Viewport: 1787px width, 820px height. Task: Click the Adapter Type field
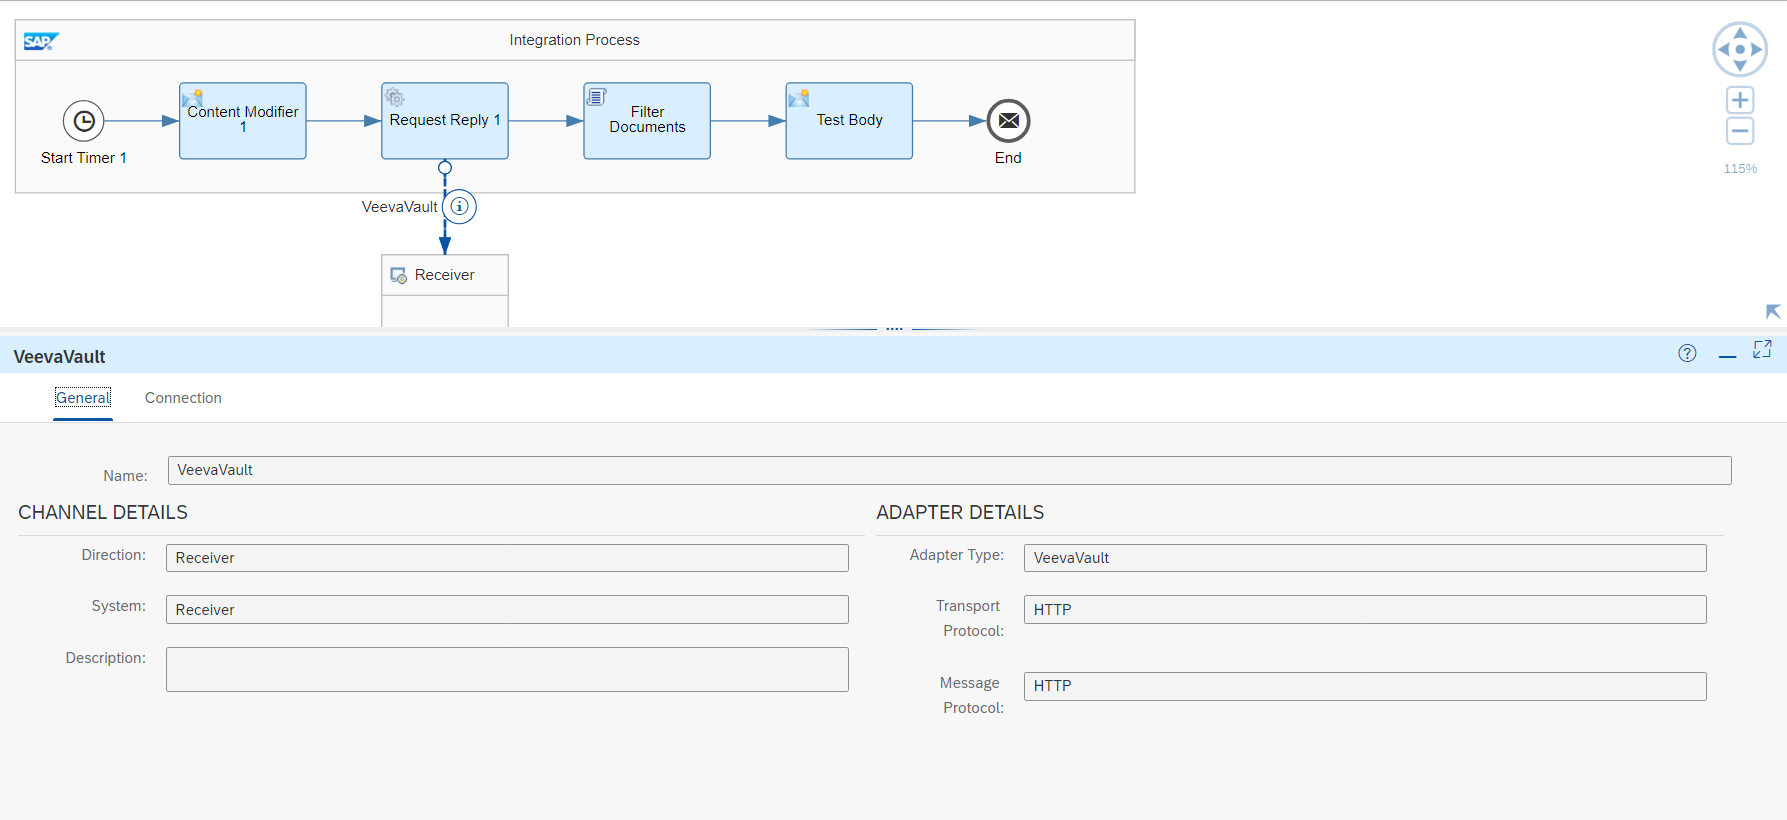coord(1365,558)
